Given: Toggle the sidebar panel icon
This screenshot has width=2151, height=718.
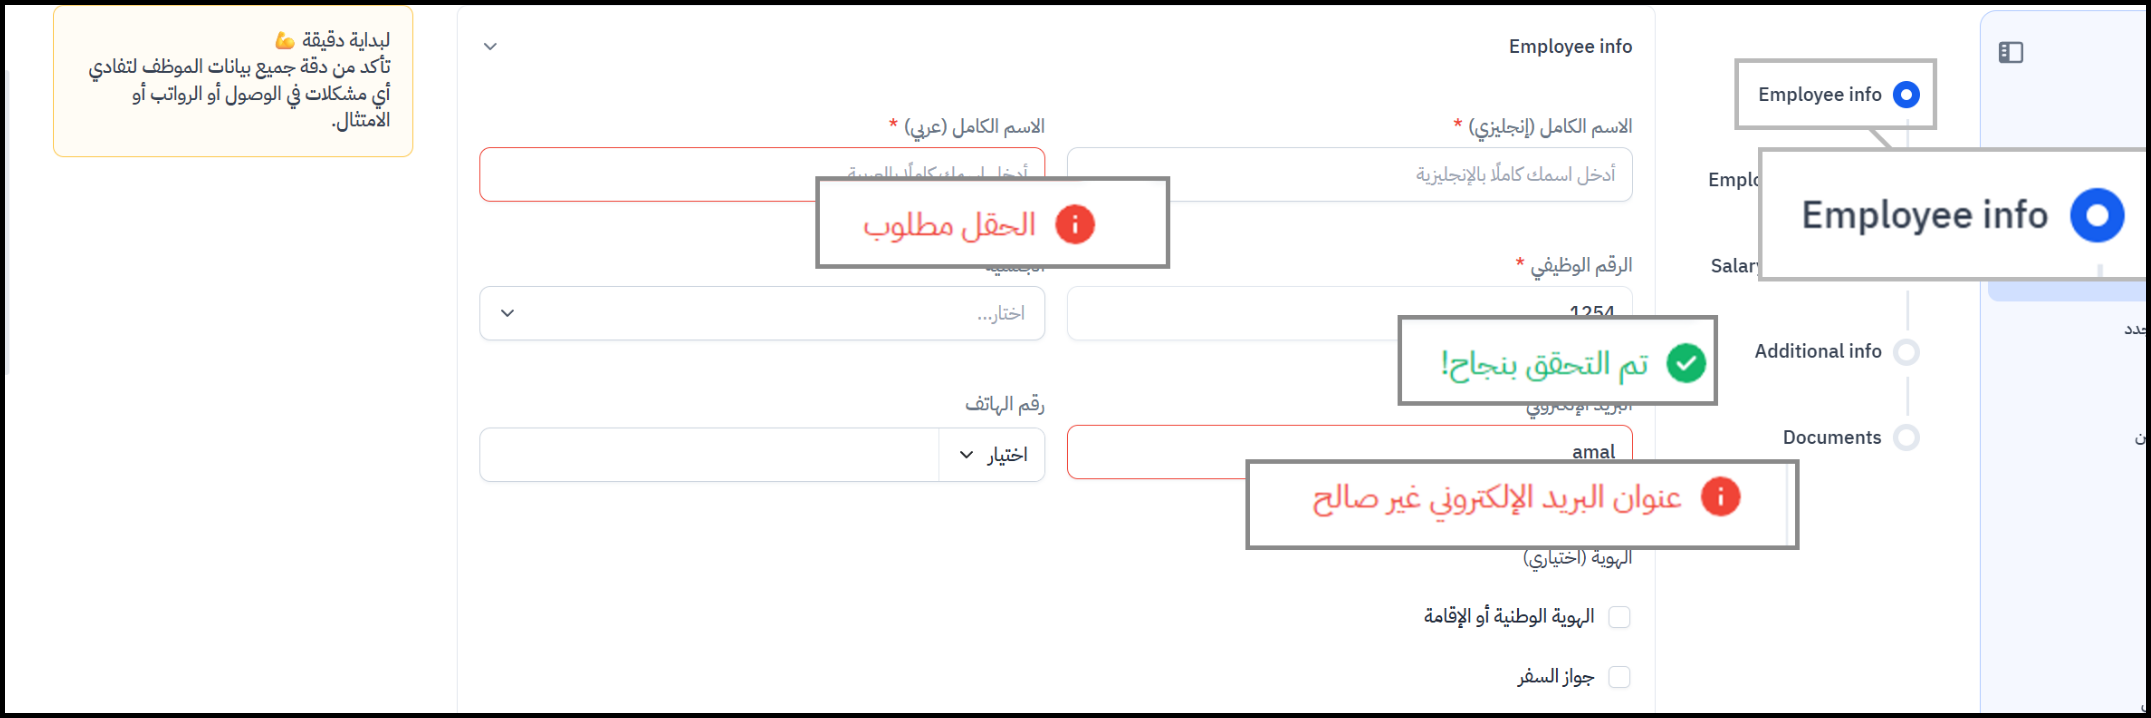Looking at the screenshot, I should coord(2010,52).
